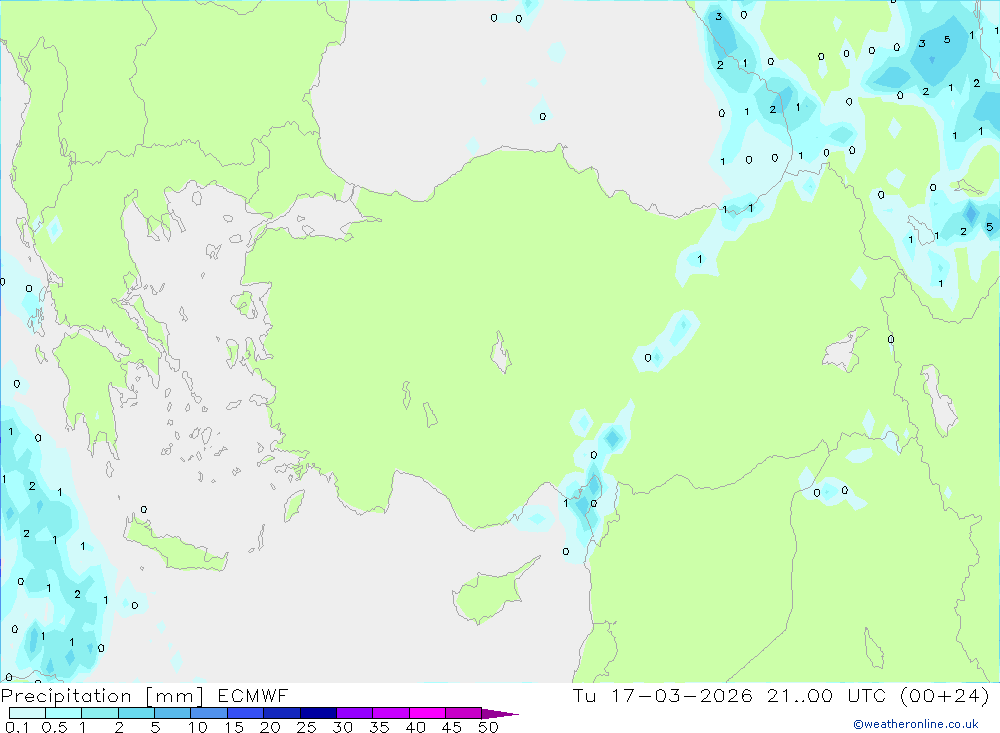
Task: Click the 20–25 mm dark blue legend swatch
Action: pos(282,713)
